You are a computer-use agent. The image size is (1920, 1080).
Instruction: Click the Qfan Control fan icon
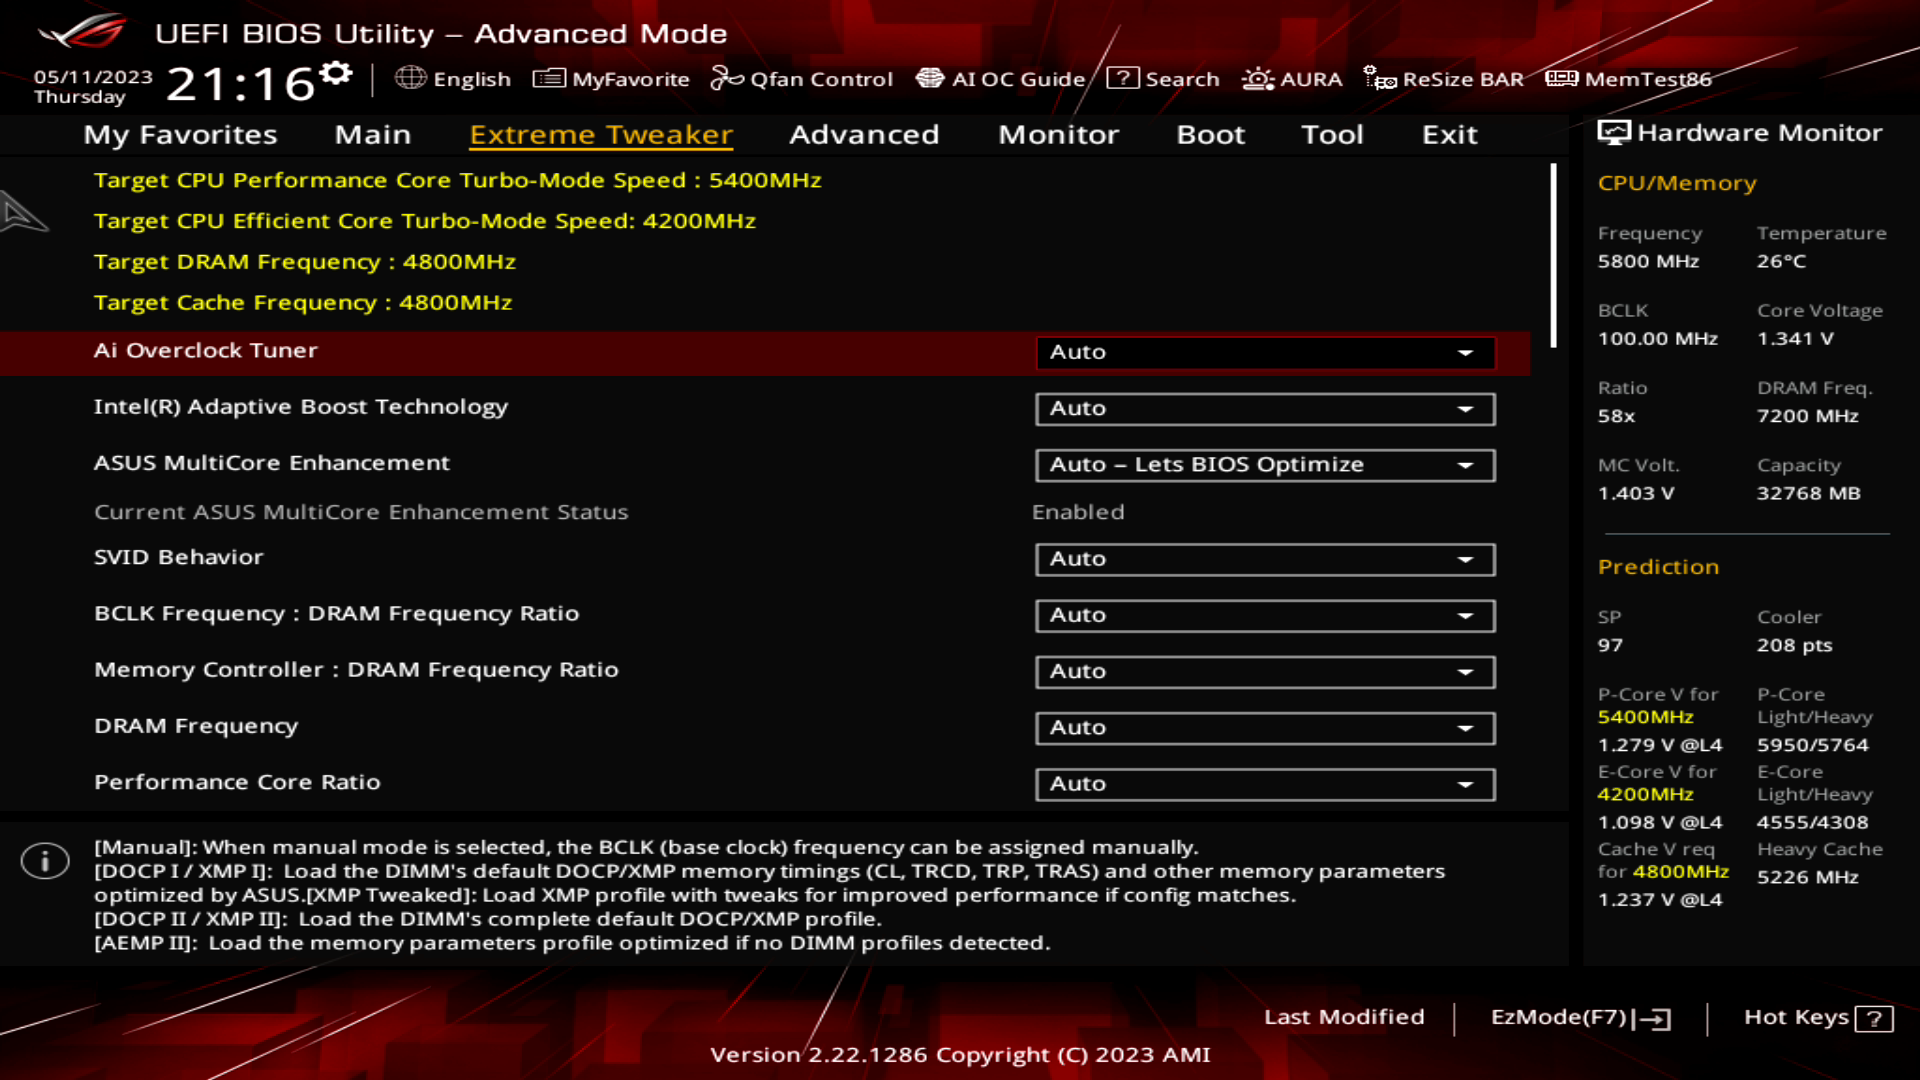click(x=727, y=78)
